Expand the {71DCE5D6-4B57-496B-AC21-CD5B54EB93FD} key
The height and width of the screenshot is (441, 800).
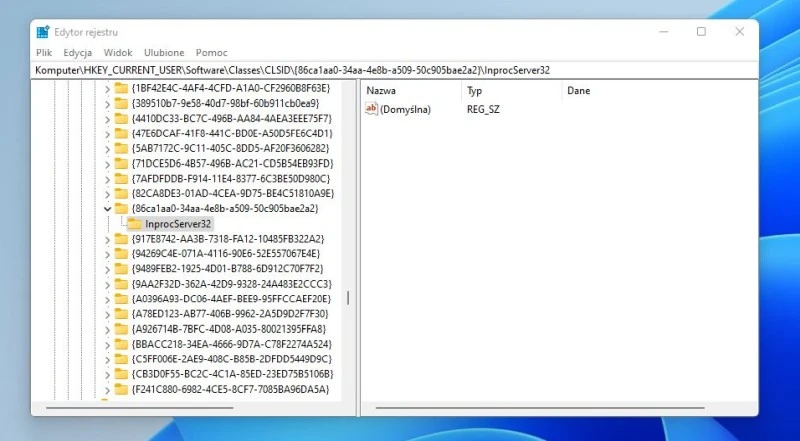(x=107, y=164)
